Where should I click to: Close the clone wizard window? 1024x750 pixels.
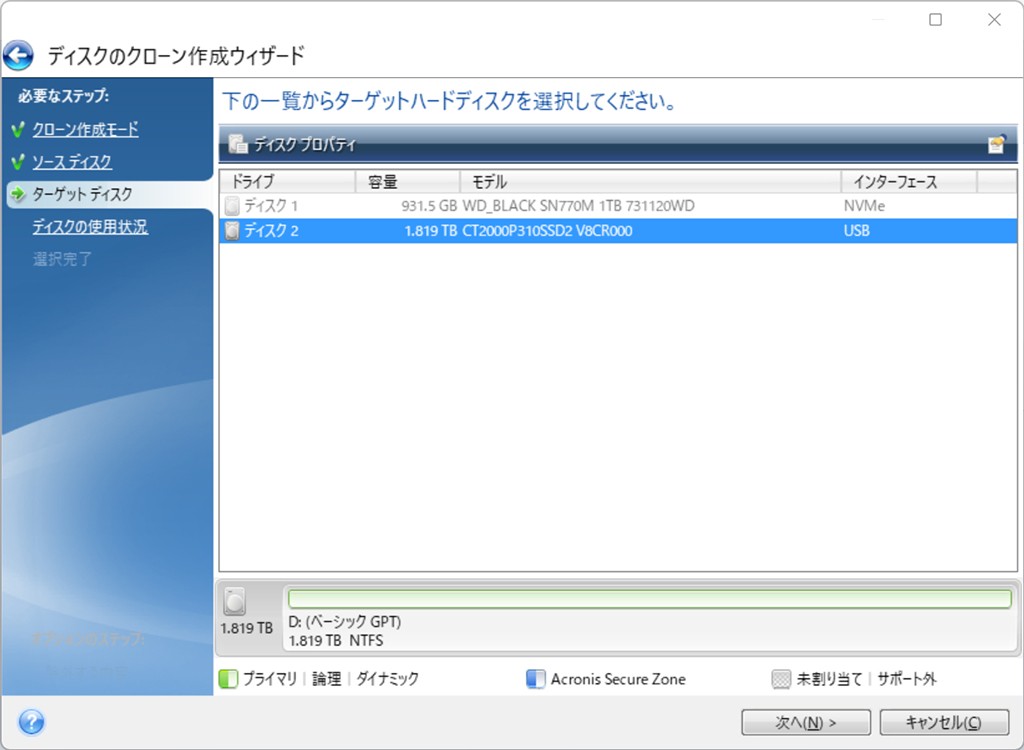(994, 20)
